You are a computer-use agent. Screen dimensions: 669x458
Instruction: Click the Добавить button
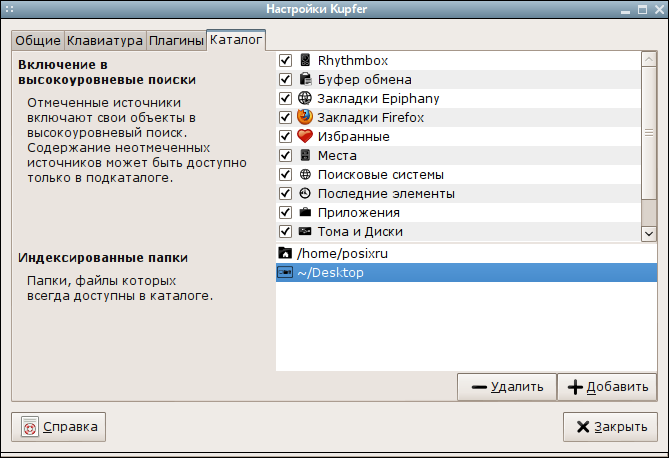(x=607, y=387)
